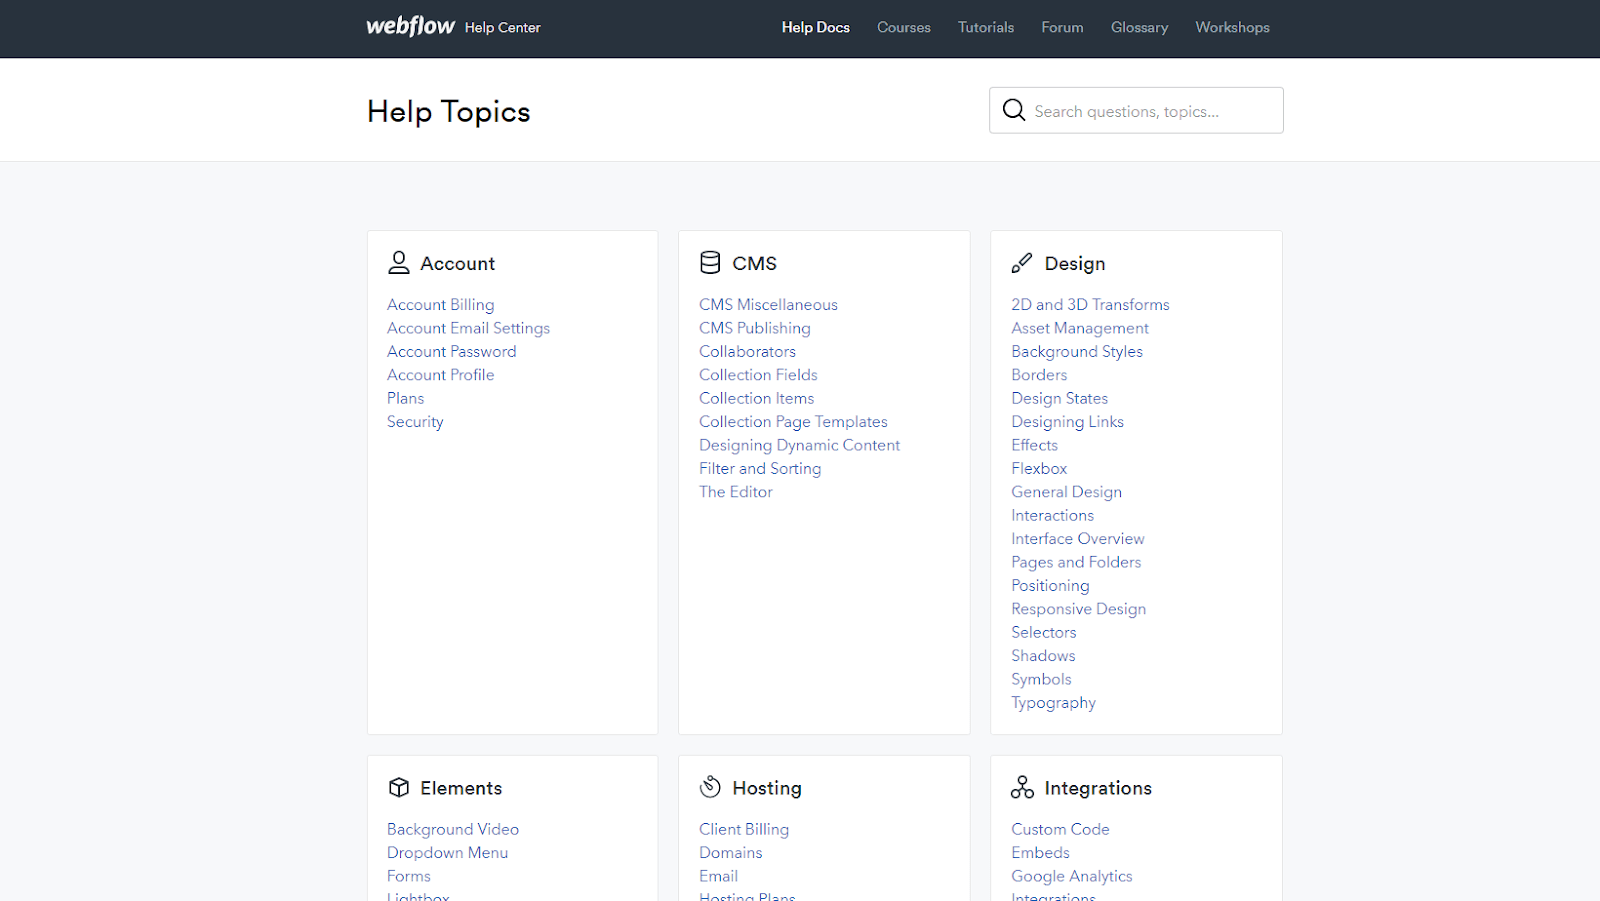This screenshot has height=901, width=1600.
Task: Open Collection Page Templates topic
Action: [x=793, y=422]
